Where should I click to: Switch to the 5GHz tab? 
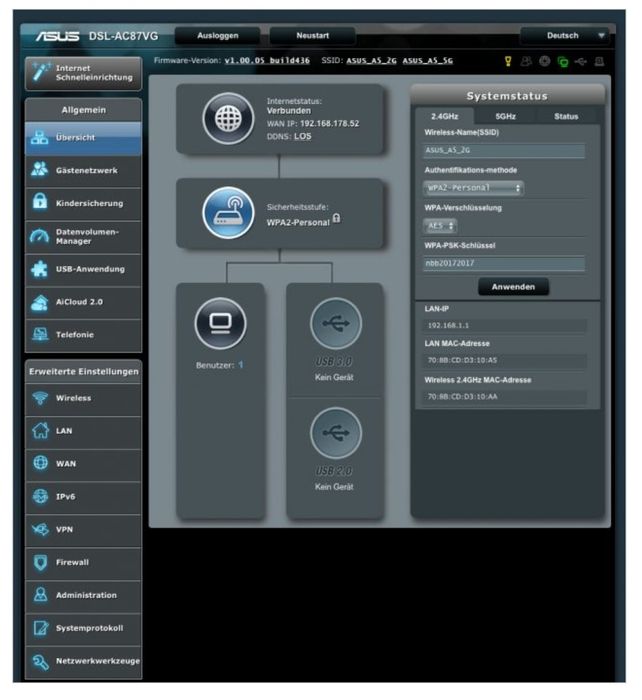[x=505, y=117]
